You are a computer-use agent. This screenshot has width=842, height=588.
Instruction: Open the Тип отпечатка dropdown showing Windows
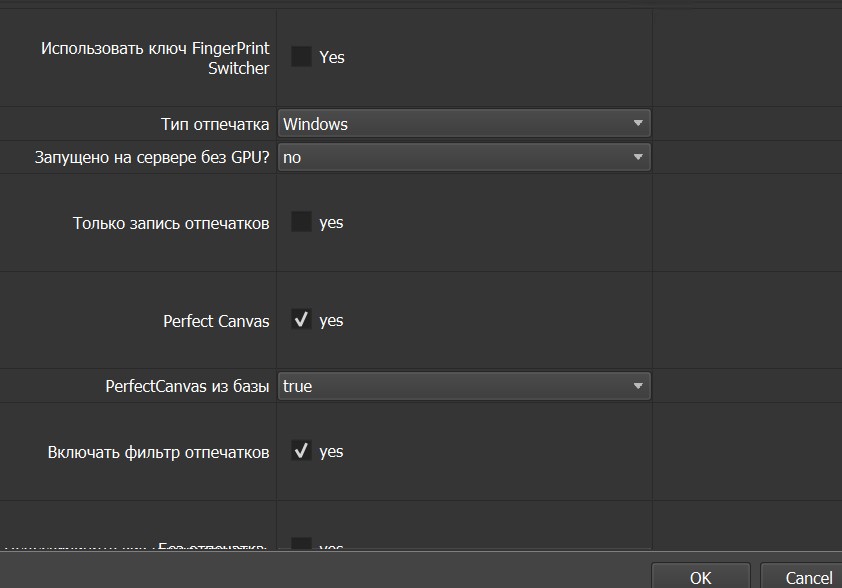coord(463,124)
